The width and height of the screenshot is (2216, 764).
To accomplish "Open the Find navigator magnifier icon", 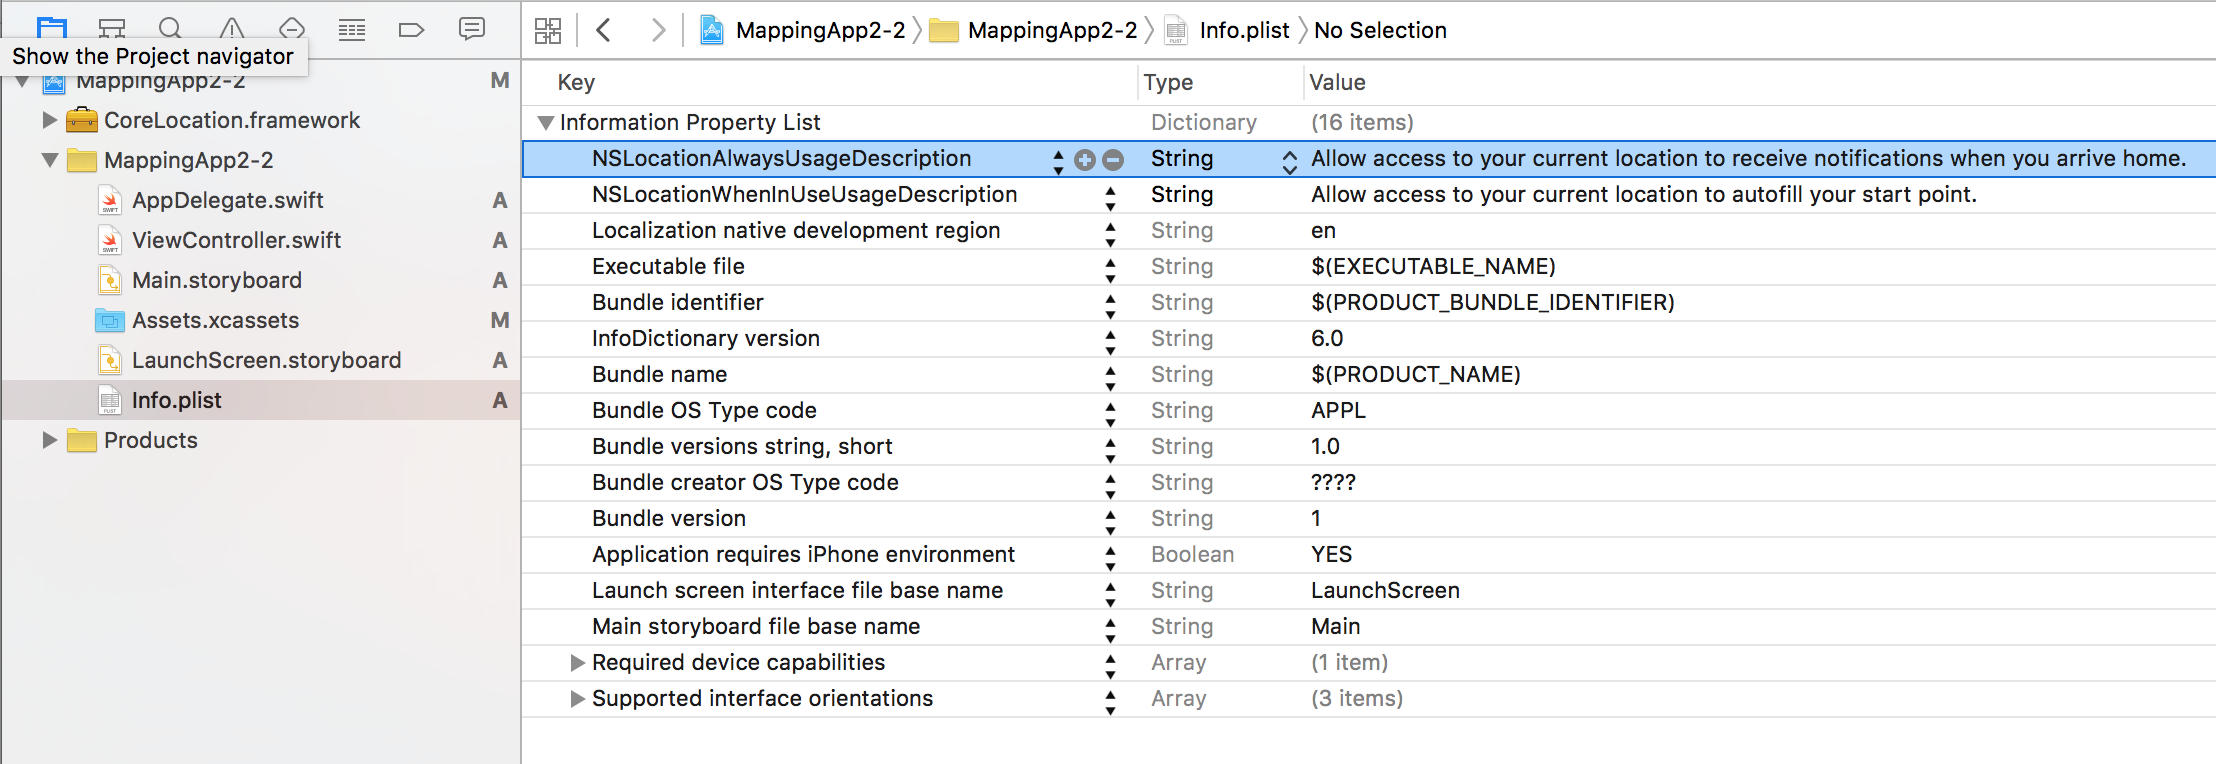I will click(x=171, y=28).
